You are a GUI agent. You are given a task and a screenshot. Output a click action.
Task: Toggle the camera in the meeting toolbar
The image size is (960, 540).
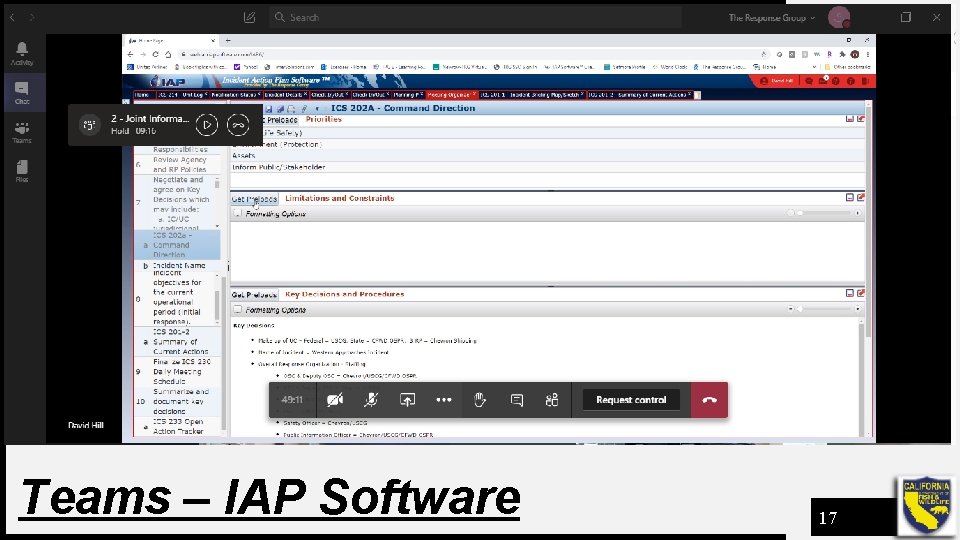tap(335, 400)
